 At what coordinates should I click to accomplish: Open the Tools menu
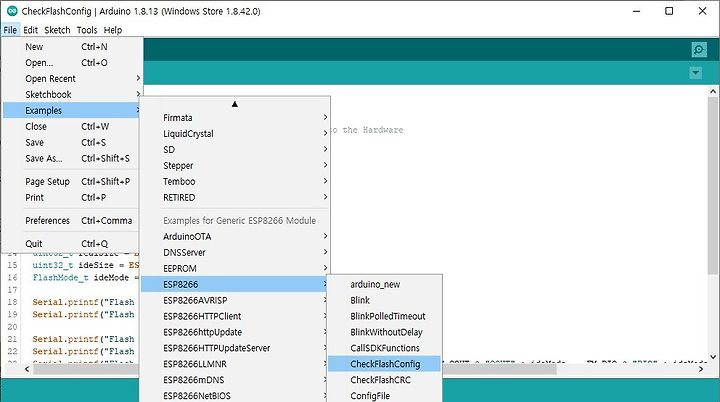coord(87,30)
